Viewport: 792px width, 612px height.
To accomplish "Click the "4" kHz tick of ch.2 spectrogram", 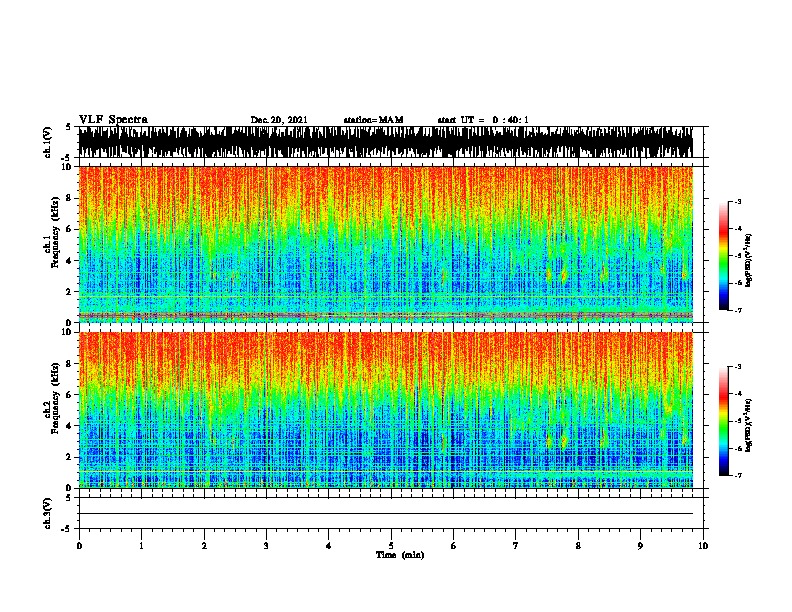I will 69,426.
